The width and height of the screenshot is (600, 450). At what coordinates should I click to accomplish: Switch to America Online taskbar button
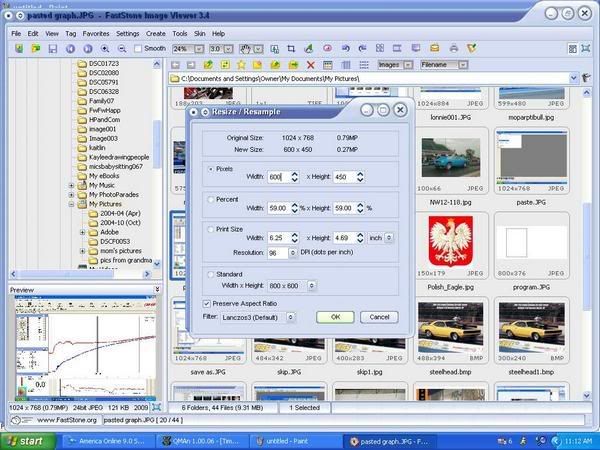pyautogui.click(x=107, y=441)
